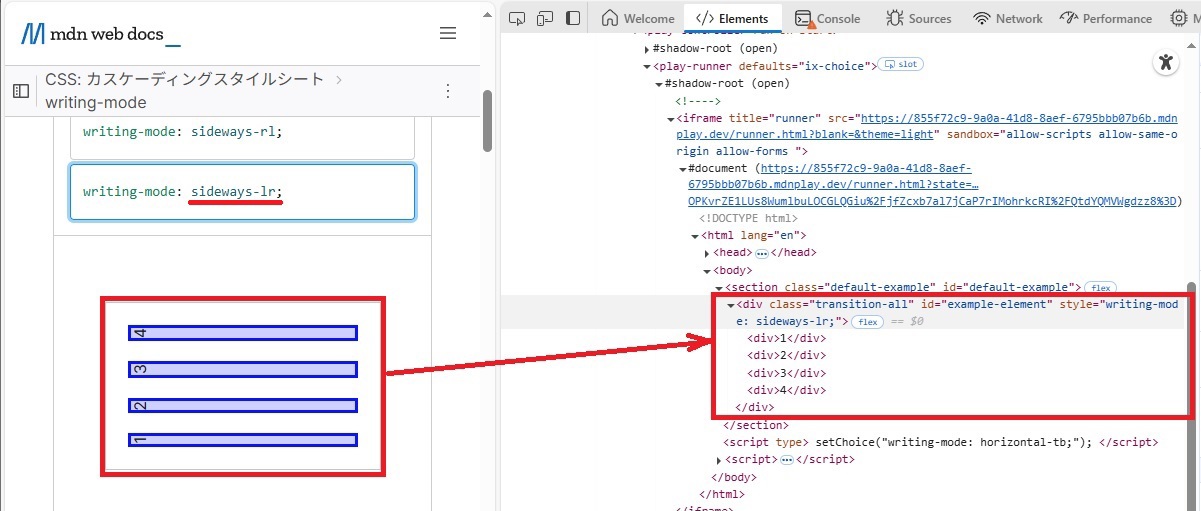Switch to the Welcome tab

pos(638,18)
